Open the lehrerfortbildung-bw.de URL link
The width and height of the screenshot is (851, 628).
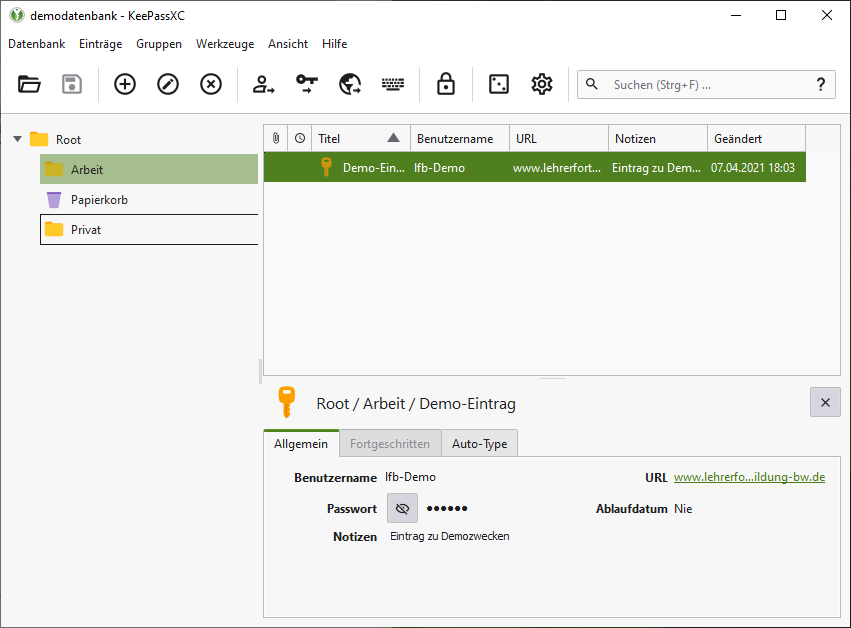[x=749, y=478]
